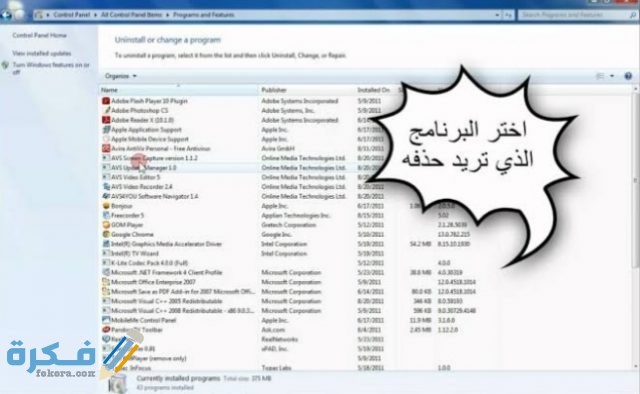Click version 13.0.782.215 cell
The height and width of the screenshot is (394, 640).
(x=454, y=234)
